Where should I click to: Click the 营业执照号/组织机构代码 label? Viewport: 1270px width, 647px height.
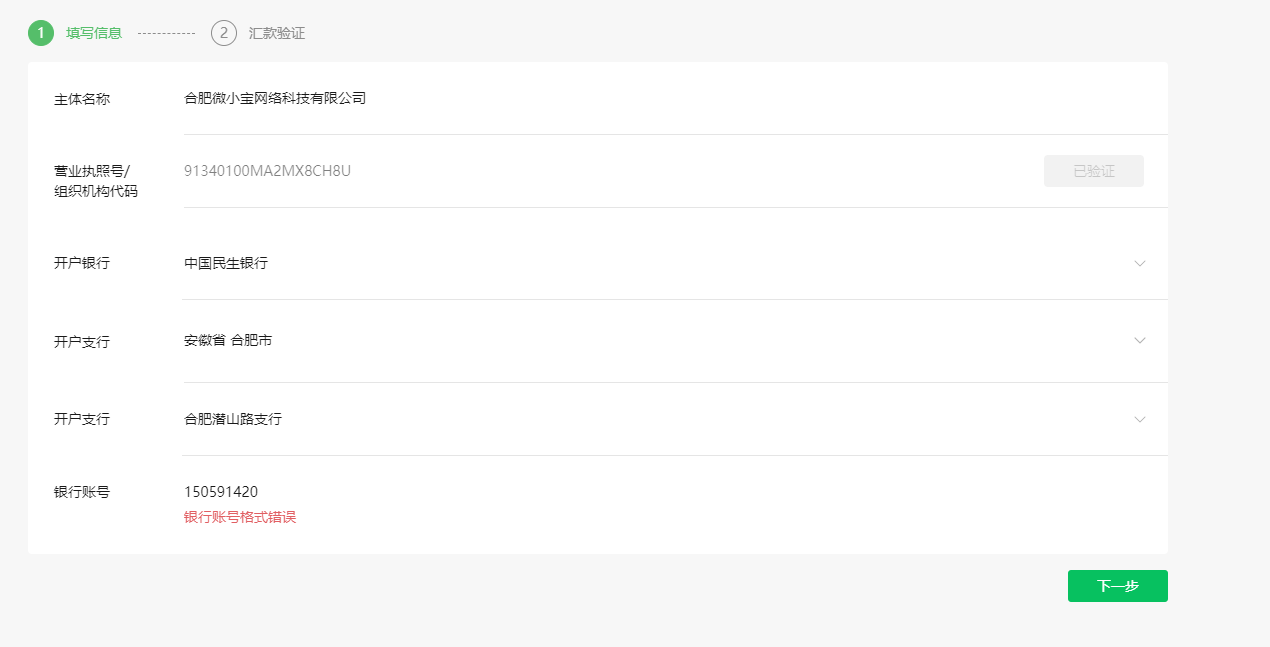pos(96,181)
